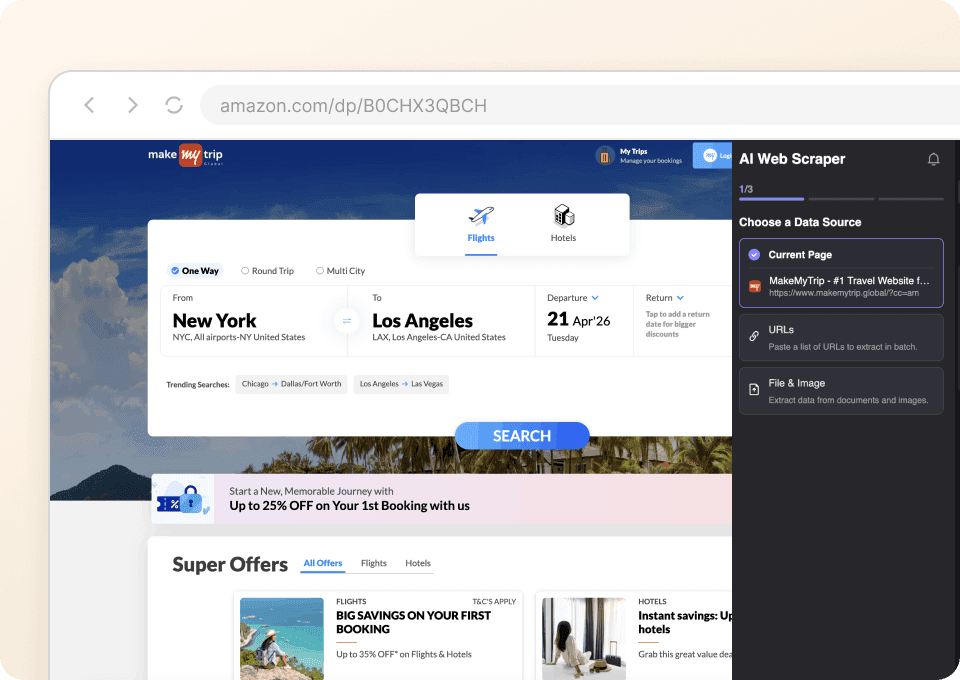This screenshot has width=960, height=680.
Task: Switch to the All Offers tab
Action: 322,563
